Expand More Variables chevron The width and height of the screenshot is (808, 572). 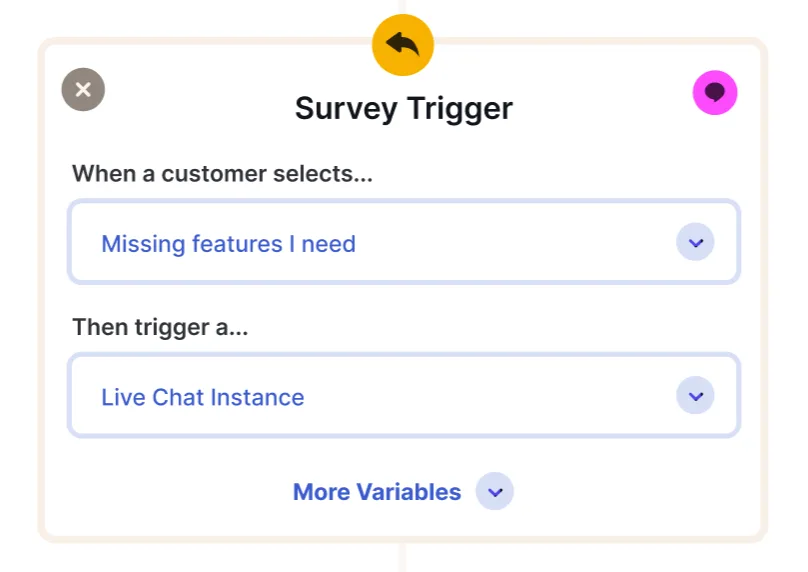click(495, 492)
